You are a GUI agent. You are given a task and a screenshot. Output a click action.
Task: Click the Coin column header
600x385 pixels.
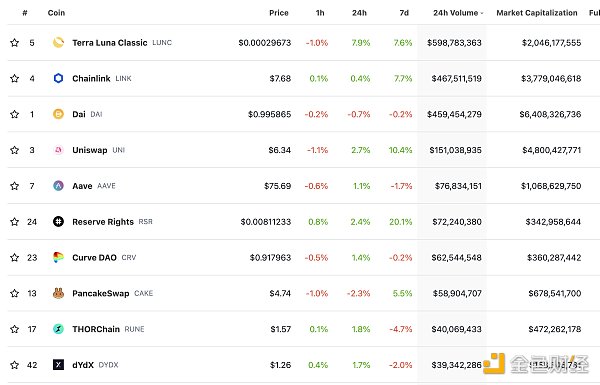pyautogui.click(x=56, y=13)
